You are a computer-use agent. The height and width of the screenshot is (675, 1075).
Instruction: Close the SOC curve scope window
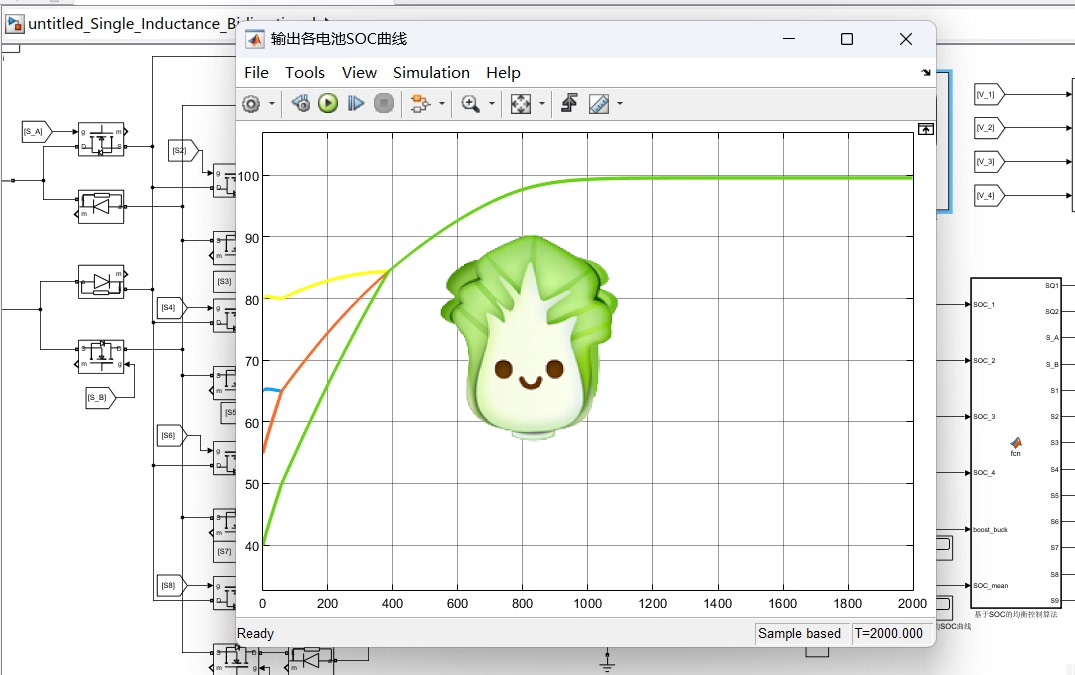tap(906, 39)
